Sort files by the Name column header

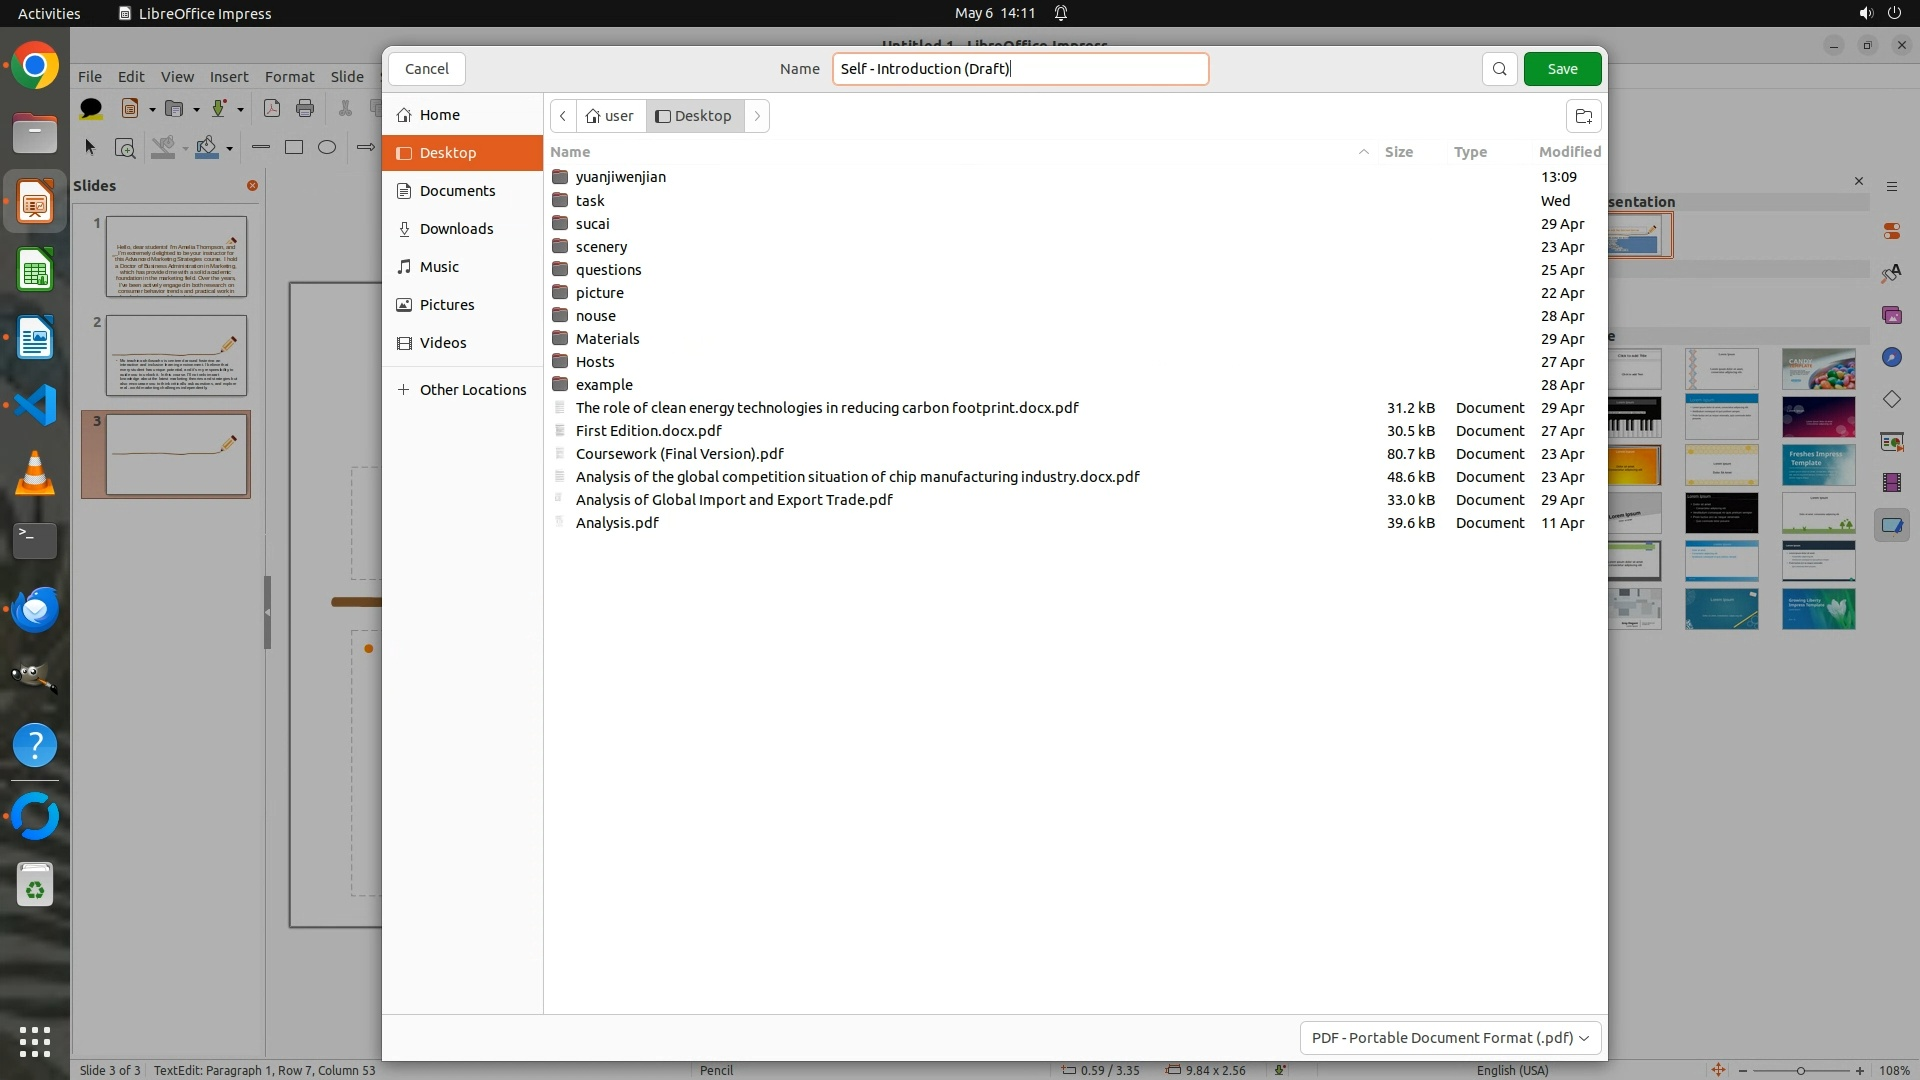click(570, 152)
